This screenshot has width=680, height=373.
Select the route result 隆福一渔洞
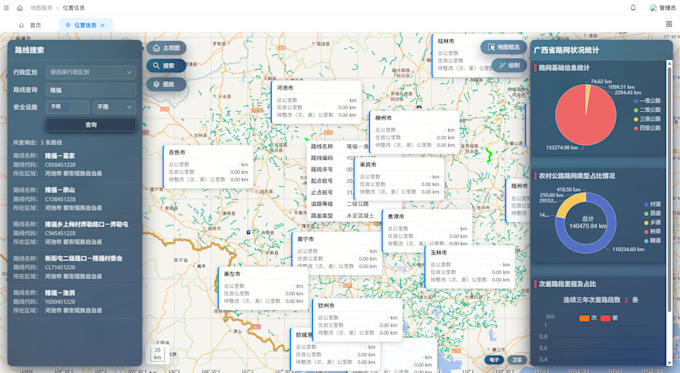(60, 293)
